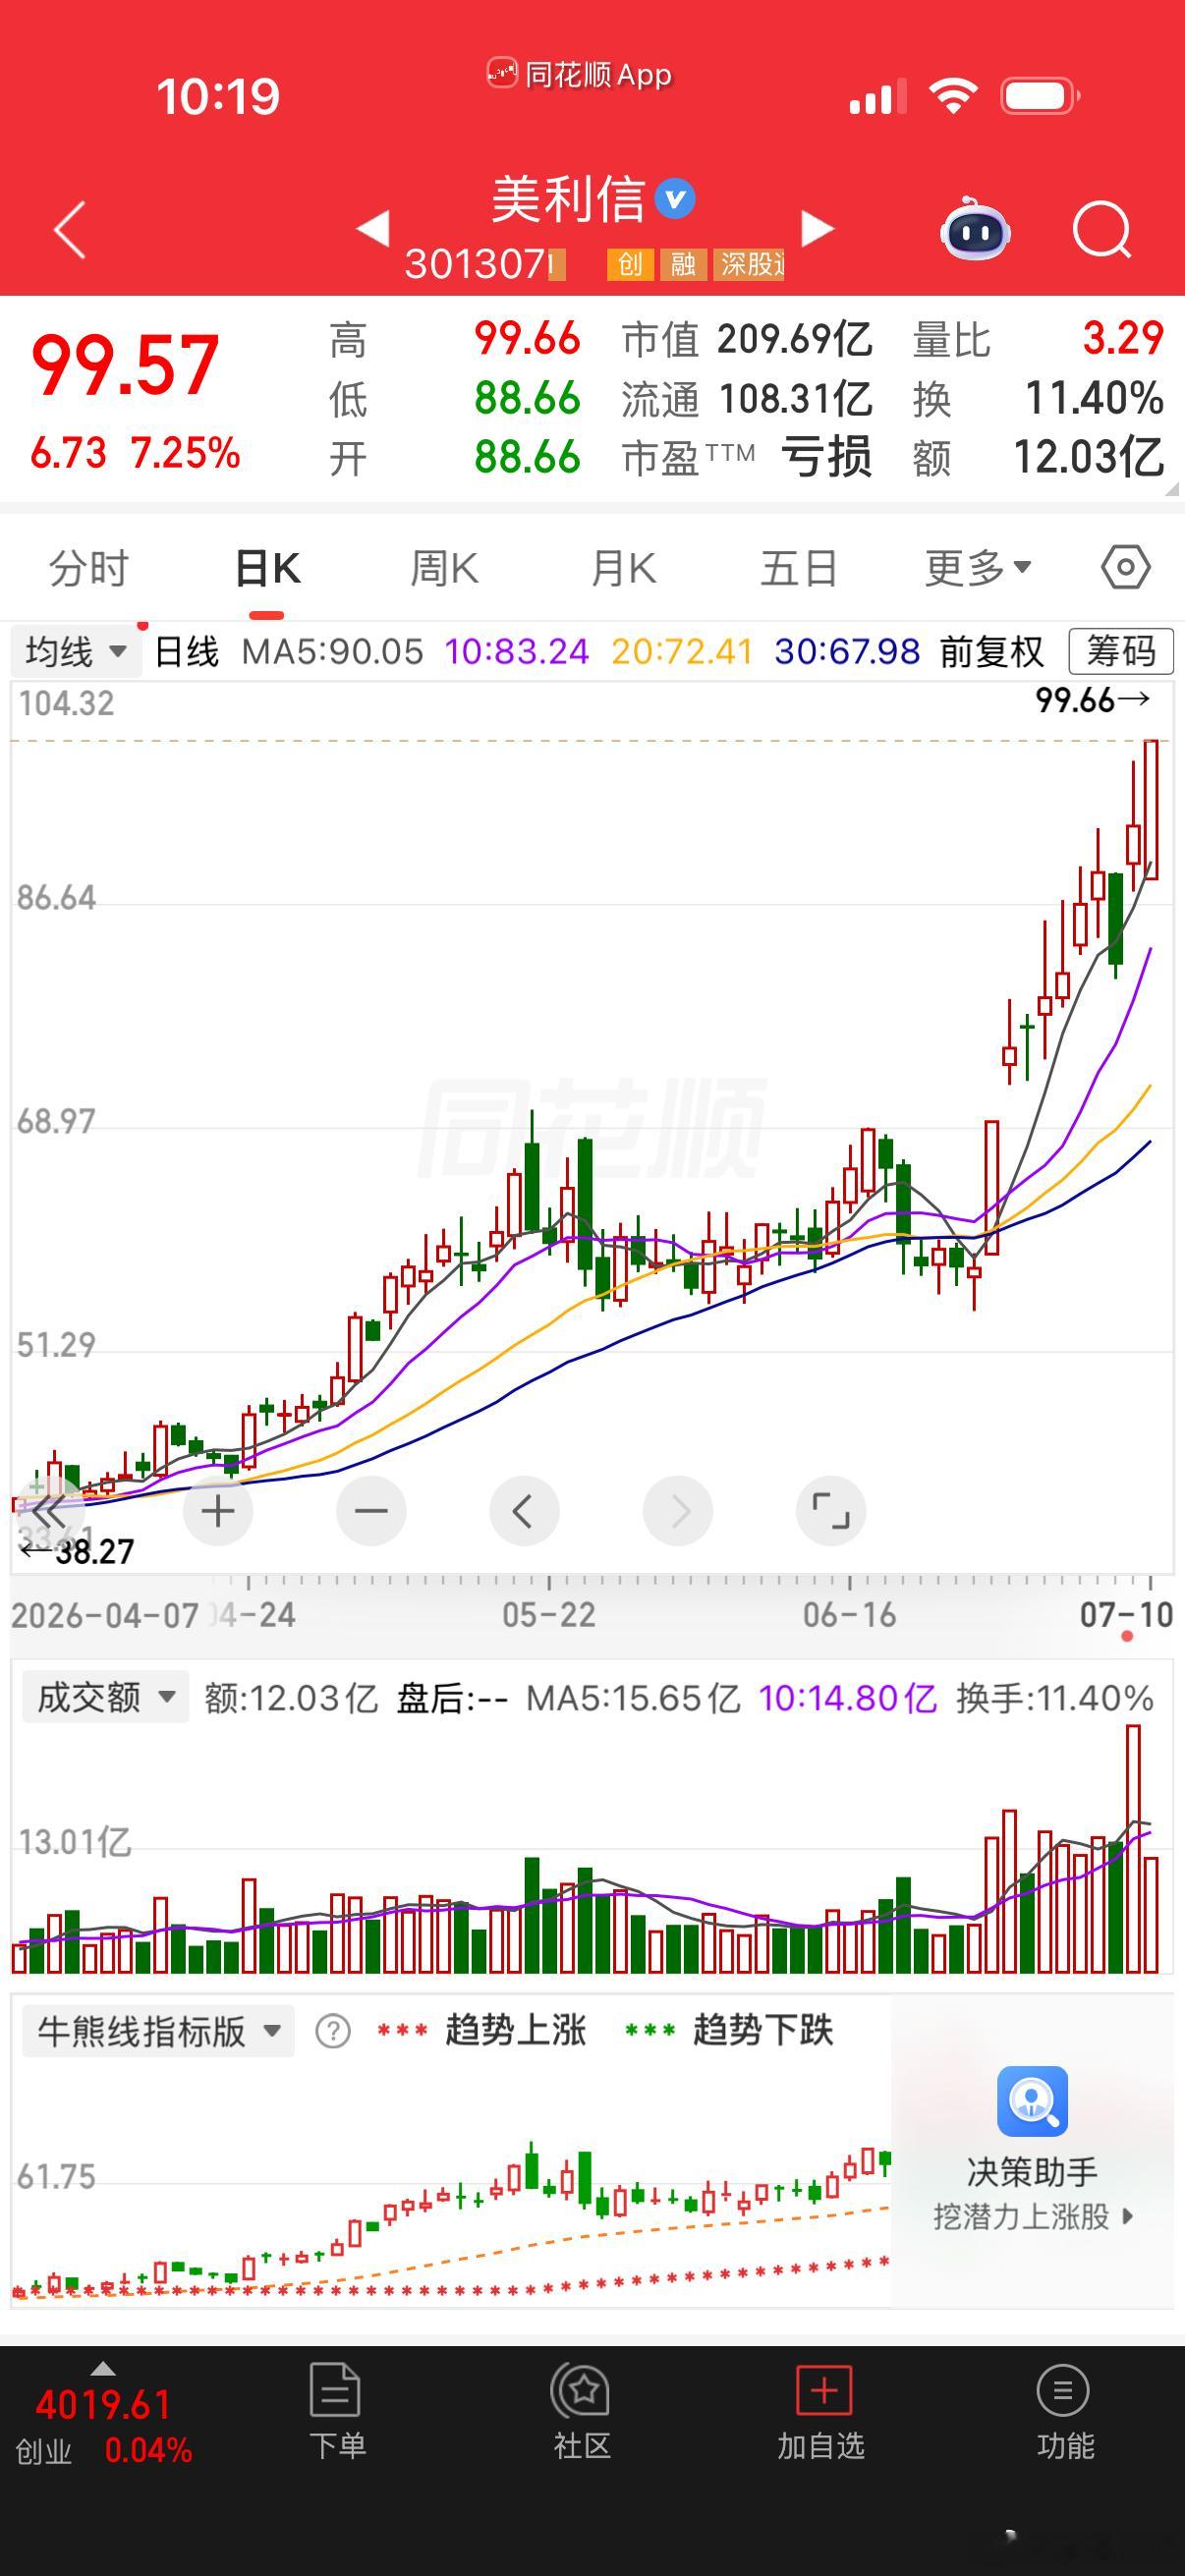The height and width of the screenshot is (2576, 1185).
Task: Enter fullscreen chart view icon
Action: coord(830,1511)
